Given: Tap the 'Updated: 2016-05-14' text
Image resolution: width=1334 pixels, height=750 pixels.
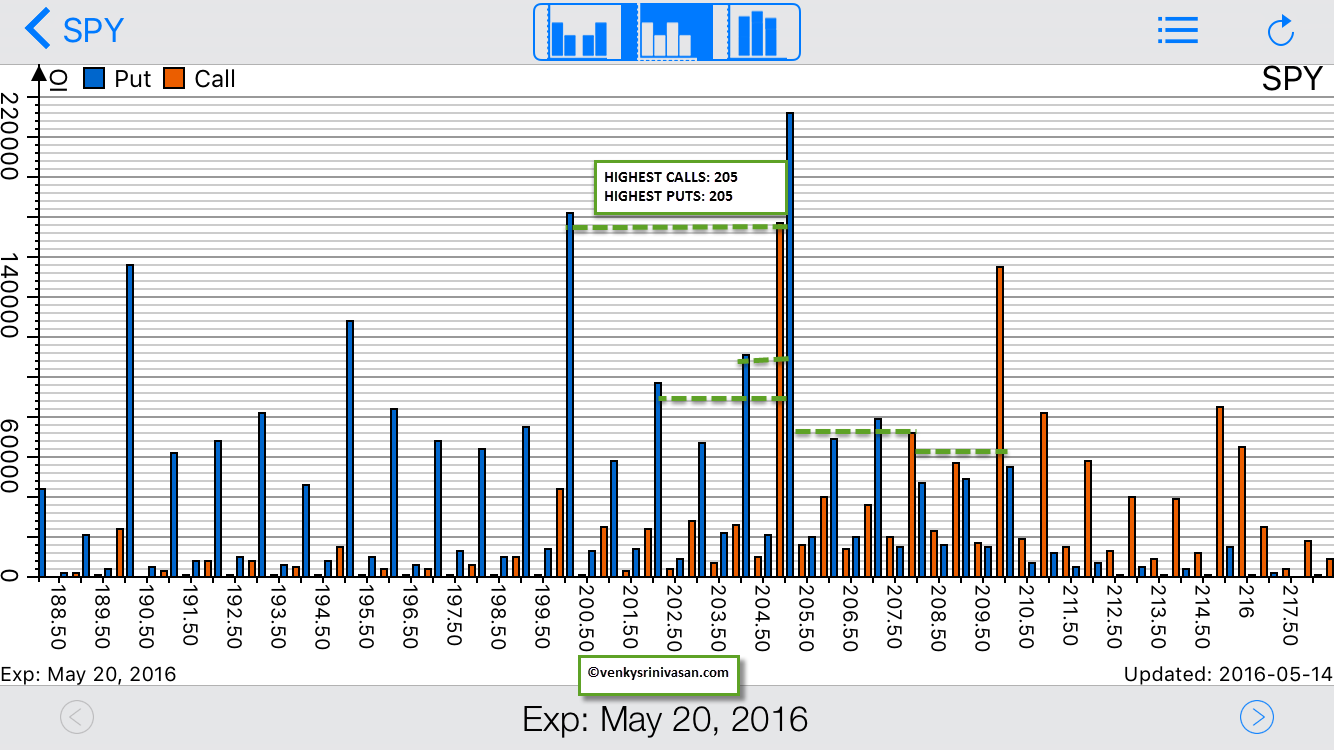Looking at the screenshot, I should [1228, 675].
